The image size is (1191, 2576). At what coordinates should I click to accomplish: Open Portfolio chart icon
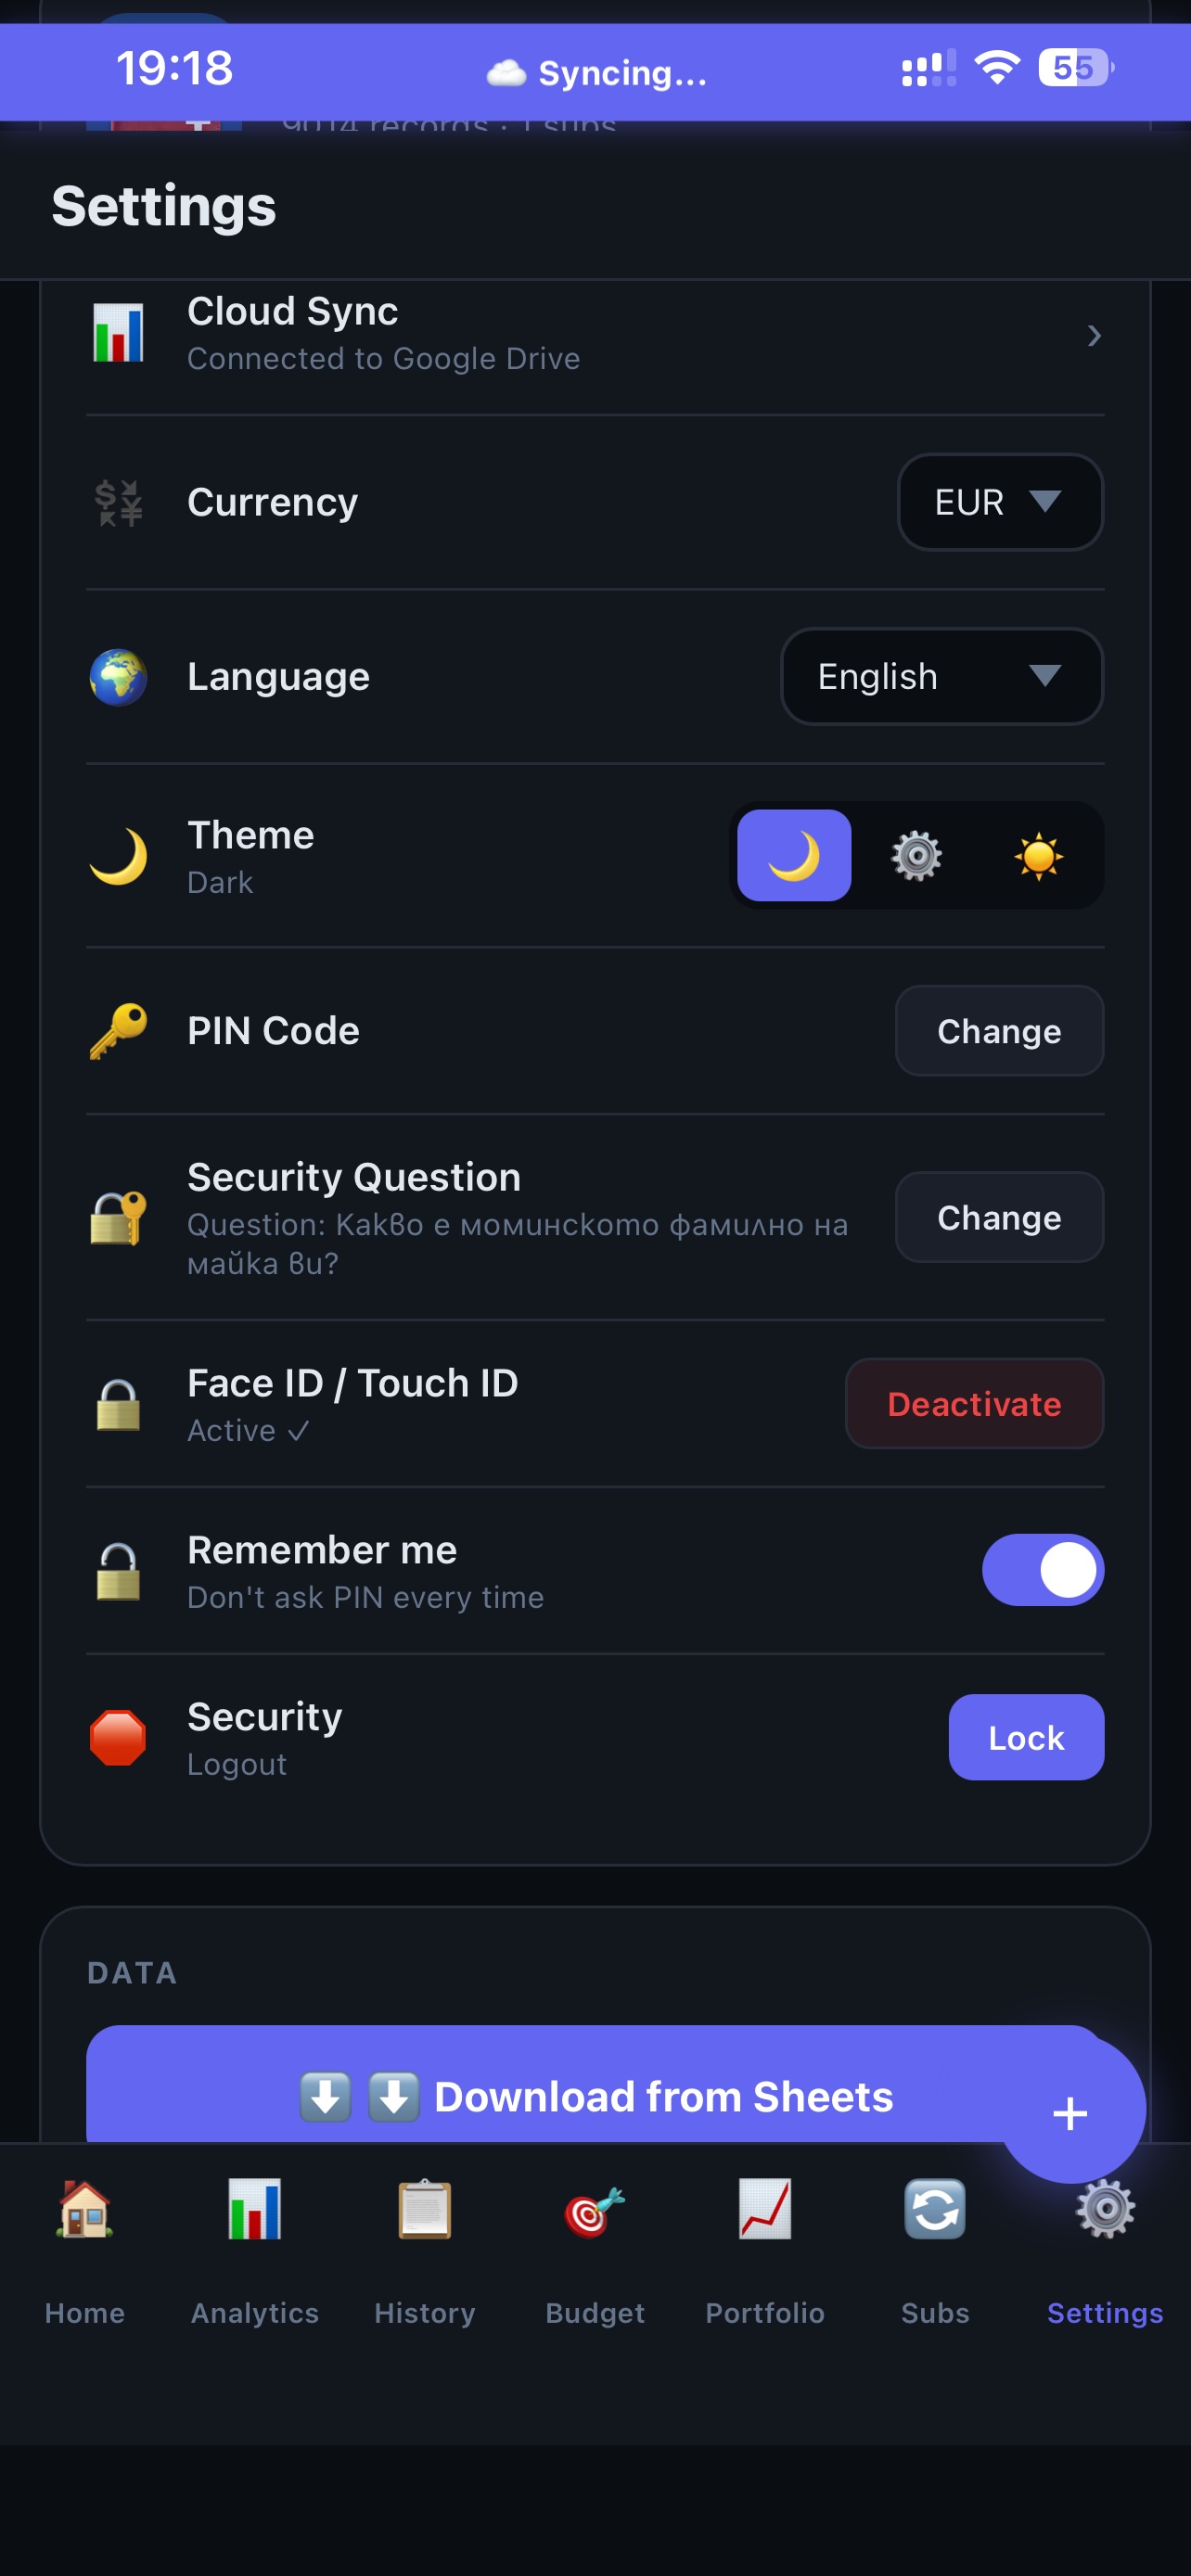(x=765, y=2208)
